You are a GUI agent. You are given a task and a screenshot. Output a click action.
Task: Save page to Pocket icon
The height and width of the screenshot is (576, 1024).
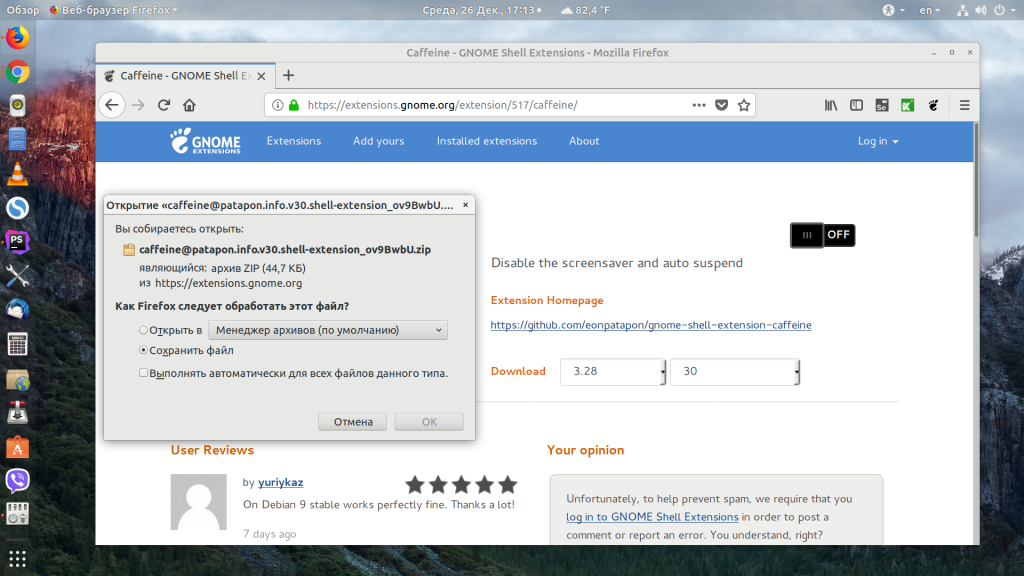point(722,105)
